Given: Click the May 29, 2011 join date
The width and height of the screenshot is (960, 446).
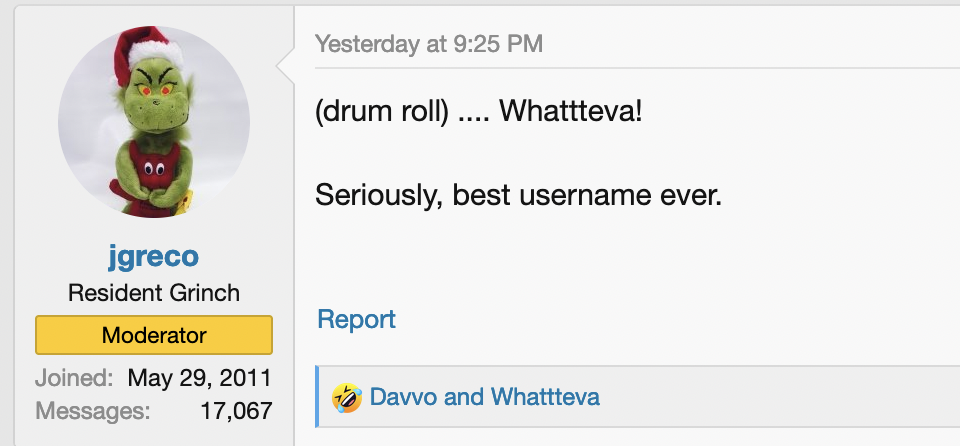Looking at the screenshot, I should (199, 378).
